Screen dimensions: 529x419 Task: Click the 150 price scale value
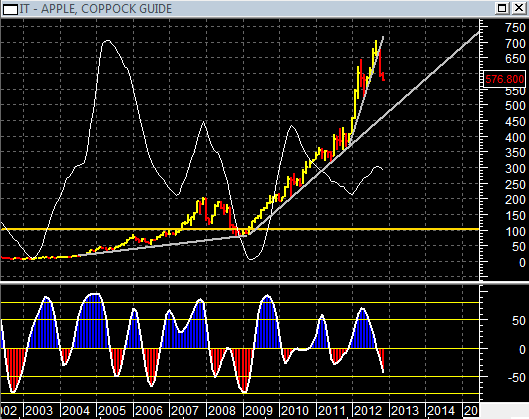[x=515, y=216]
